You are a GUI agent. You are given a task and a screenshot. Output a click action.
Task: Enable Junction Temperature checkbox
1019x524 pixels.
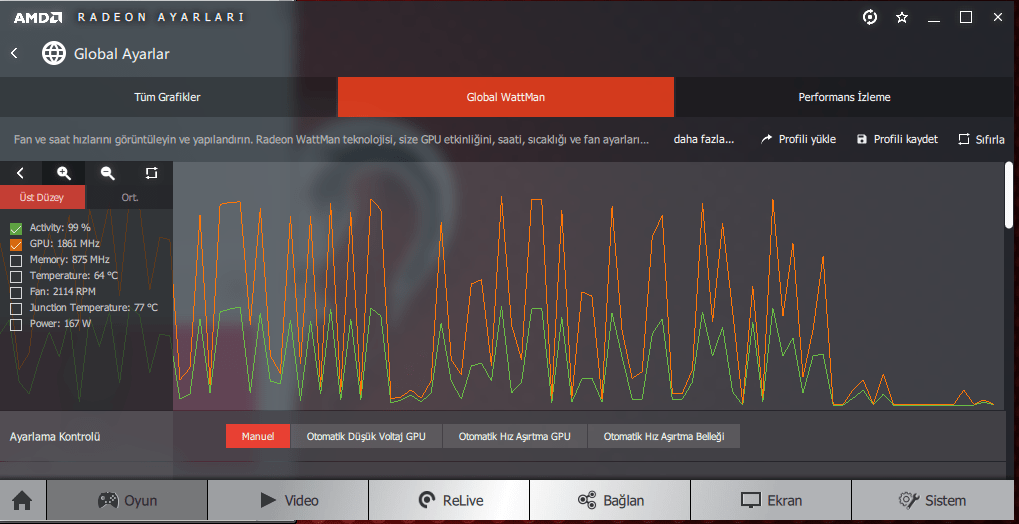[16, 309]
